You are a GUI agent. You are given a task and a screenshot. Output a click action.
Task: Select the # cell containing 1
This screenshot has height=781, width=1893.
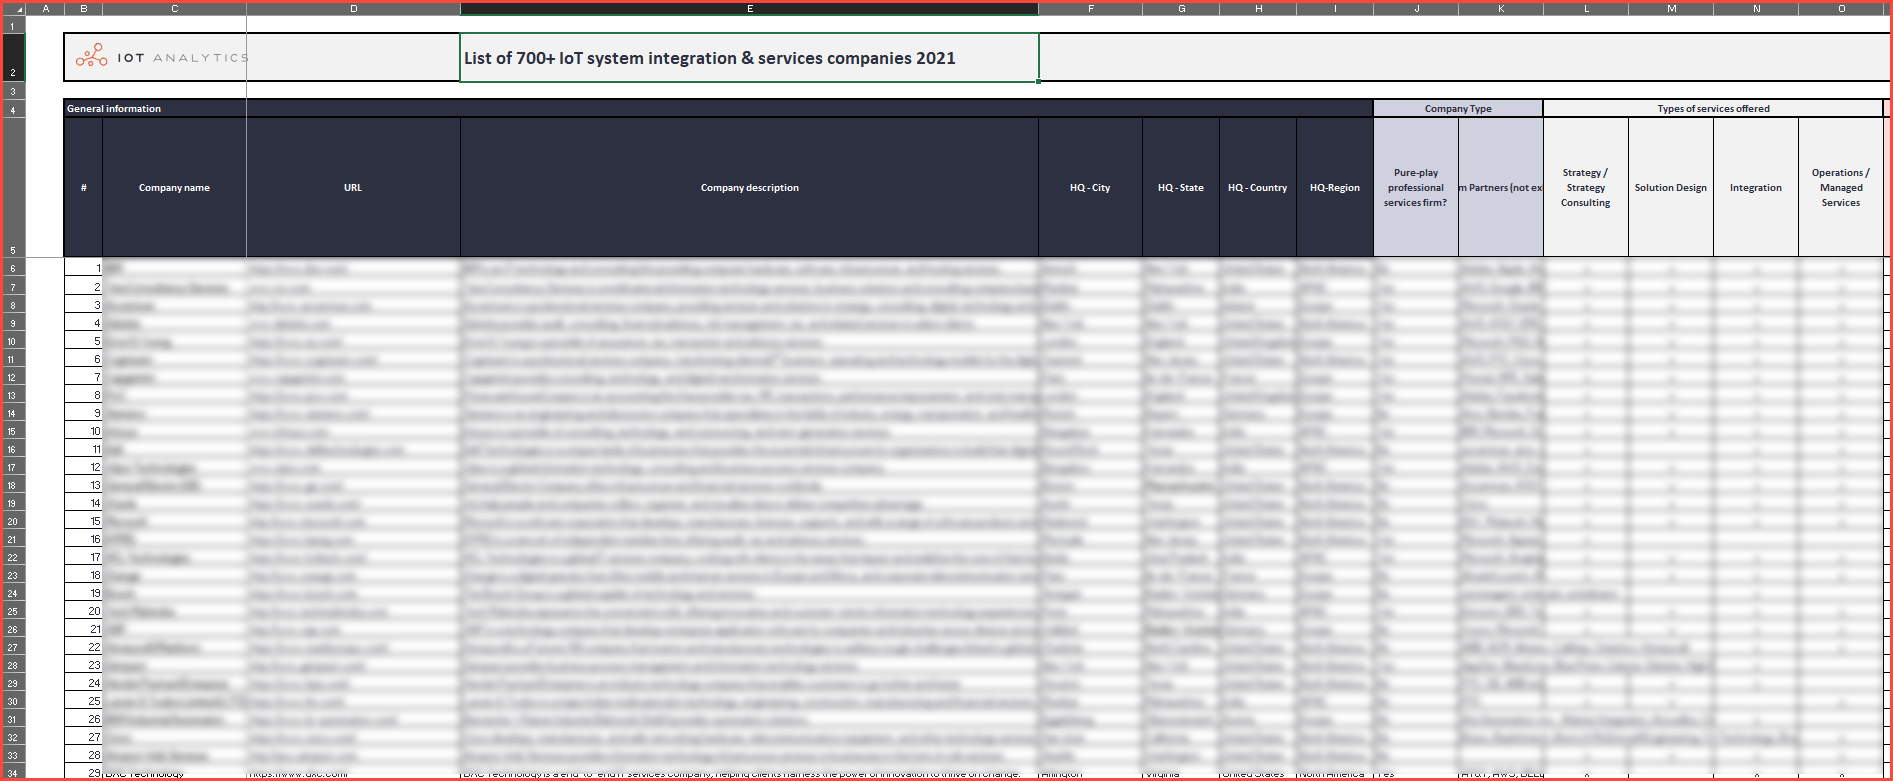click(x=83, y=268)
